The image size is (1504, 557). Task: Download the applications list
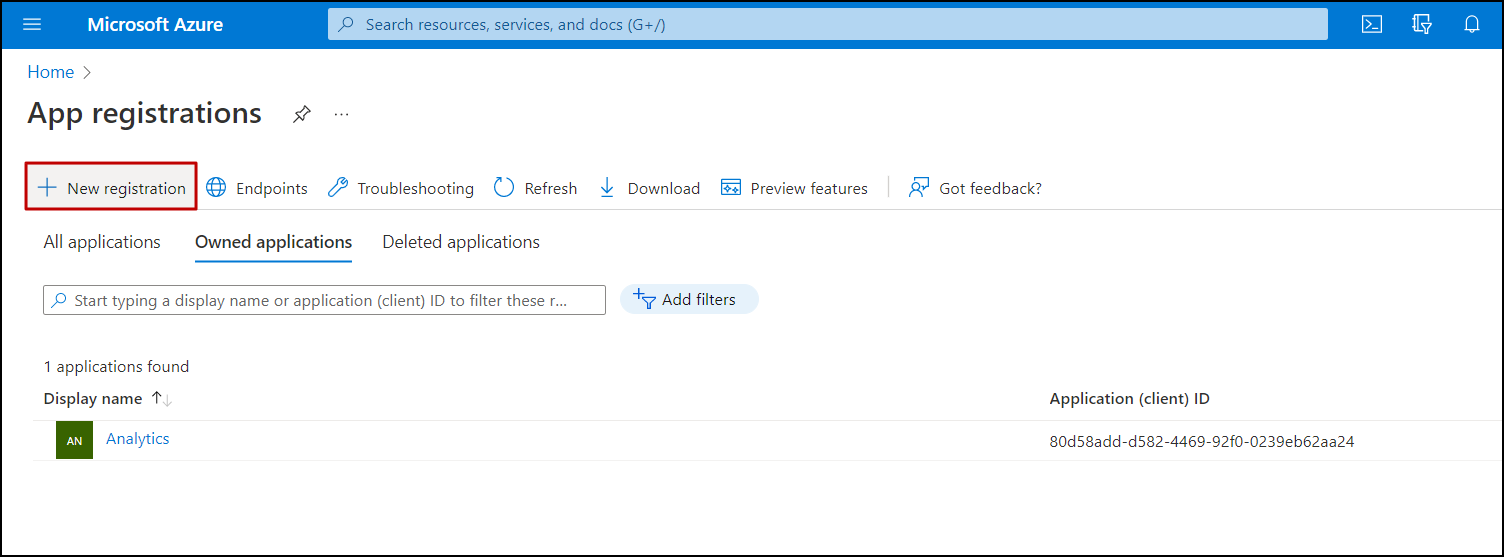pos(649,188)
